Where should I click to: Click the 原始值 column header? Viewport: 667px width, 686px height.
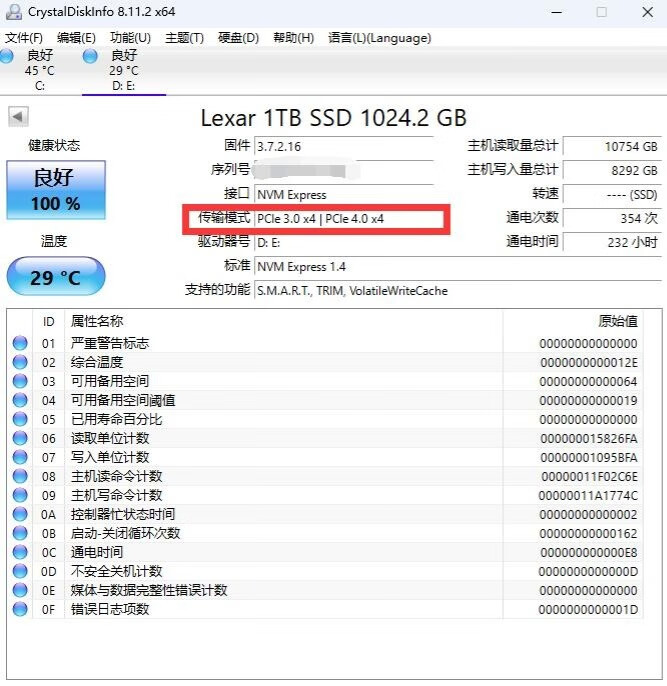(616, 321)
